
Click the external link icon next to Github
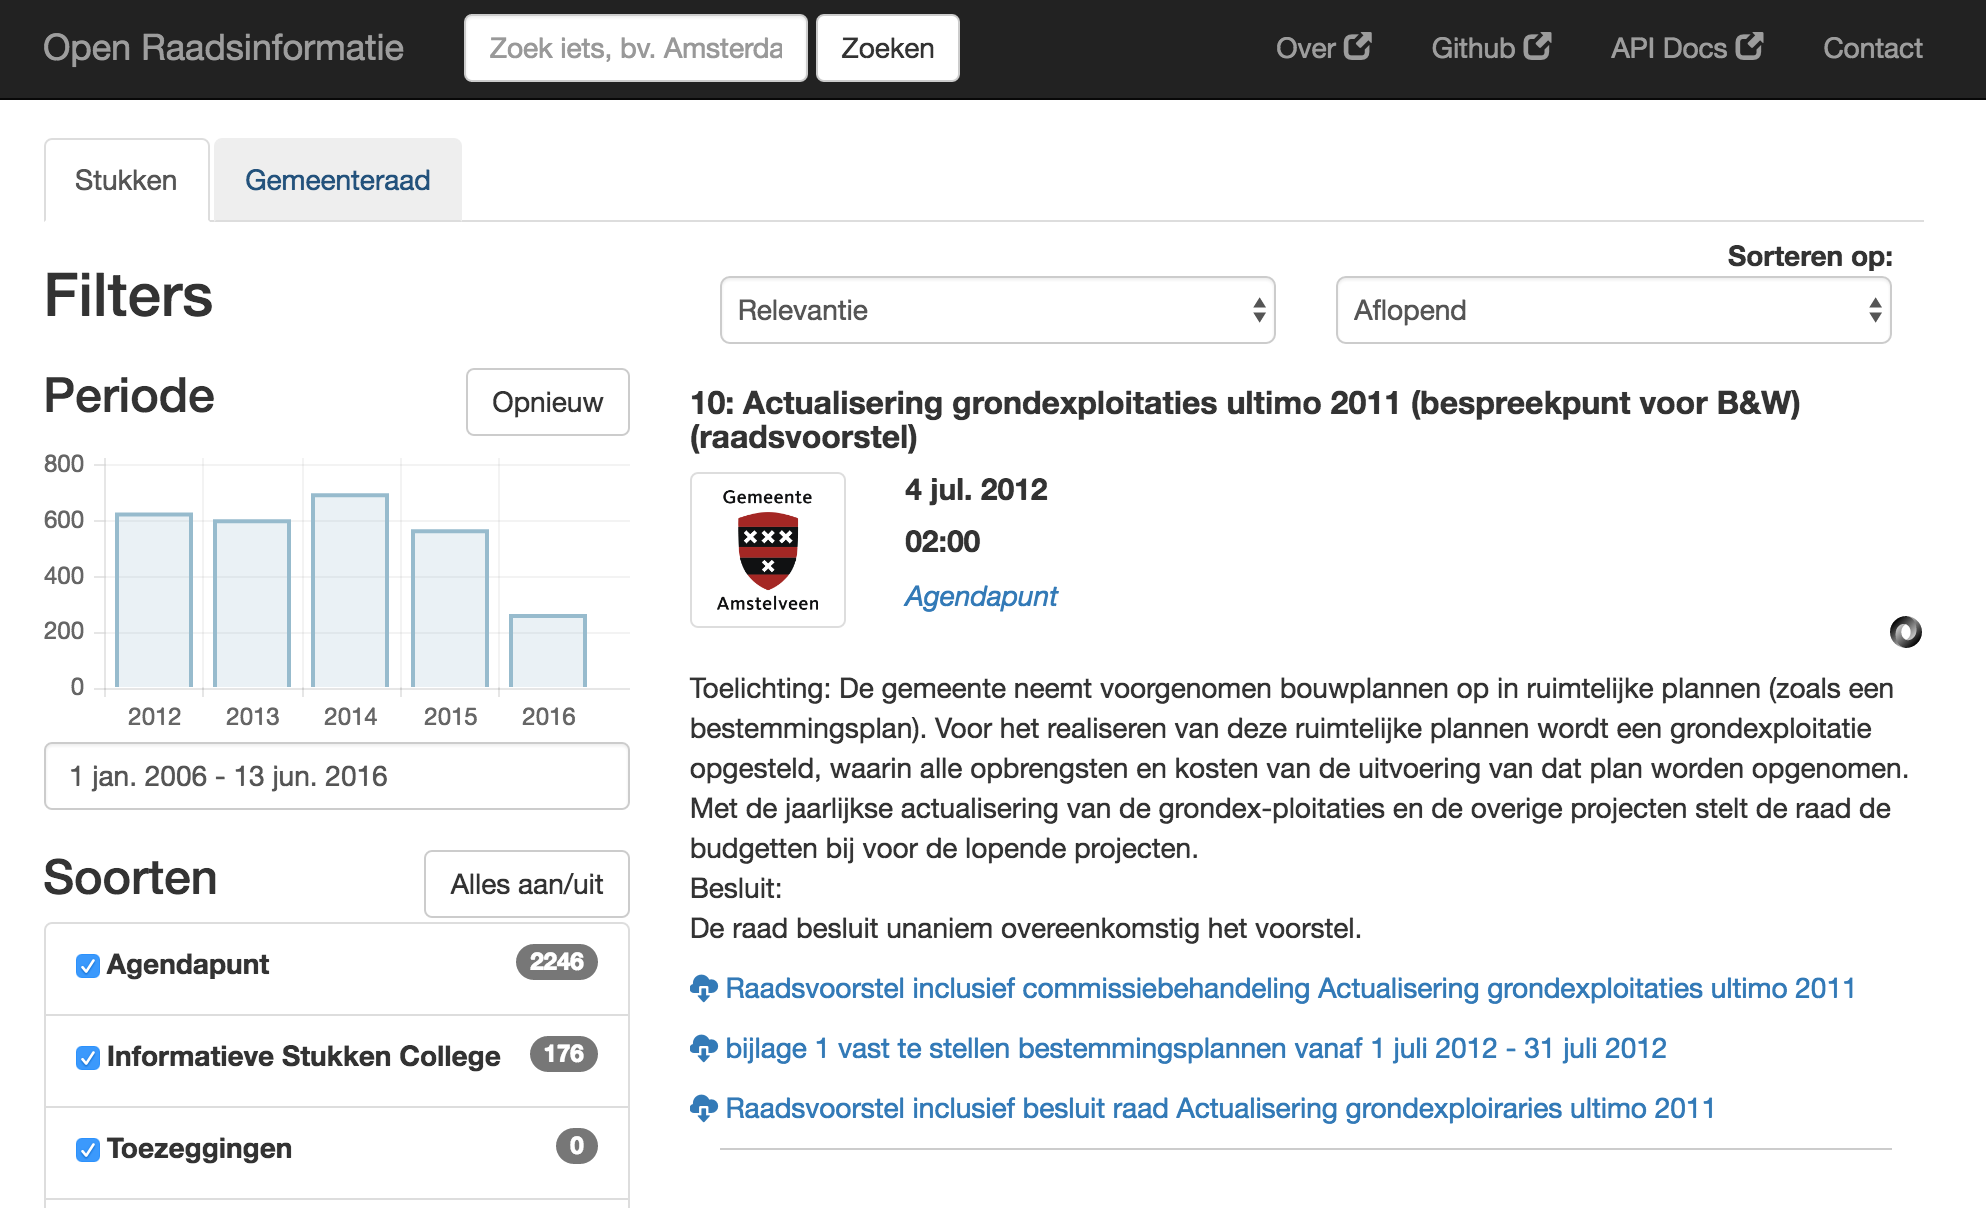[1538, 46]
